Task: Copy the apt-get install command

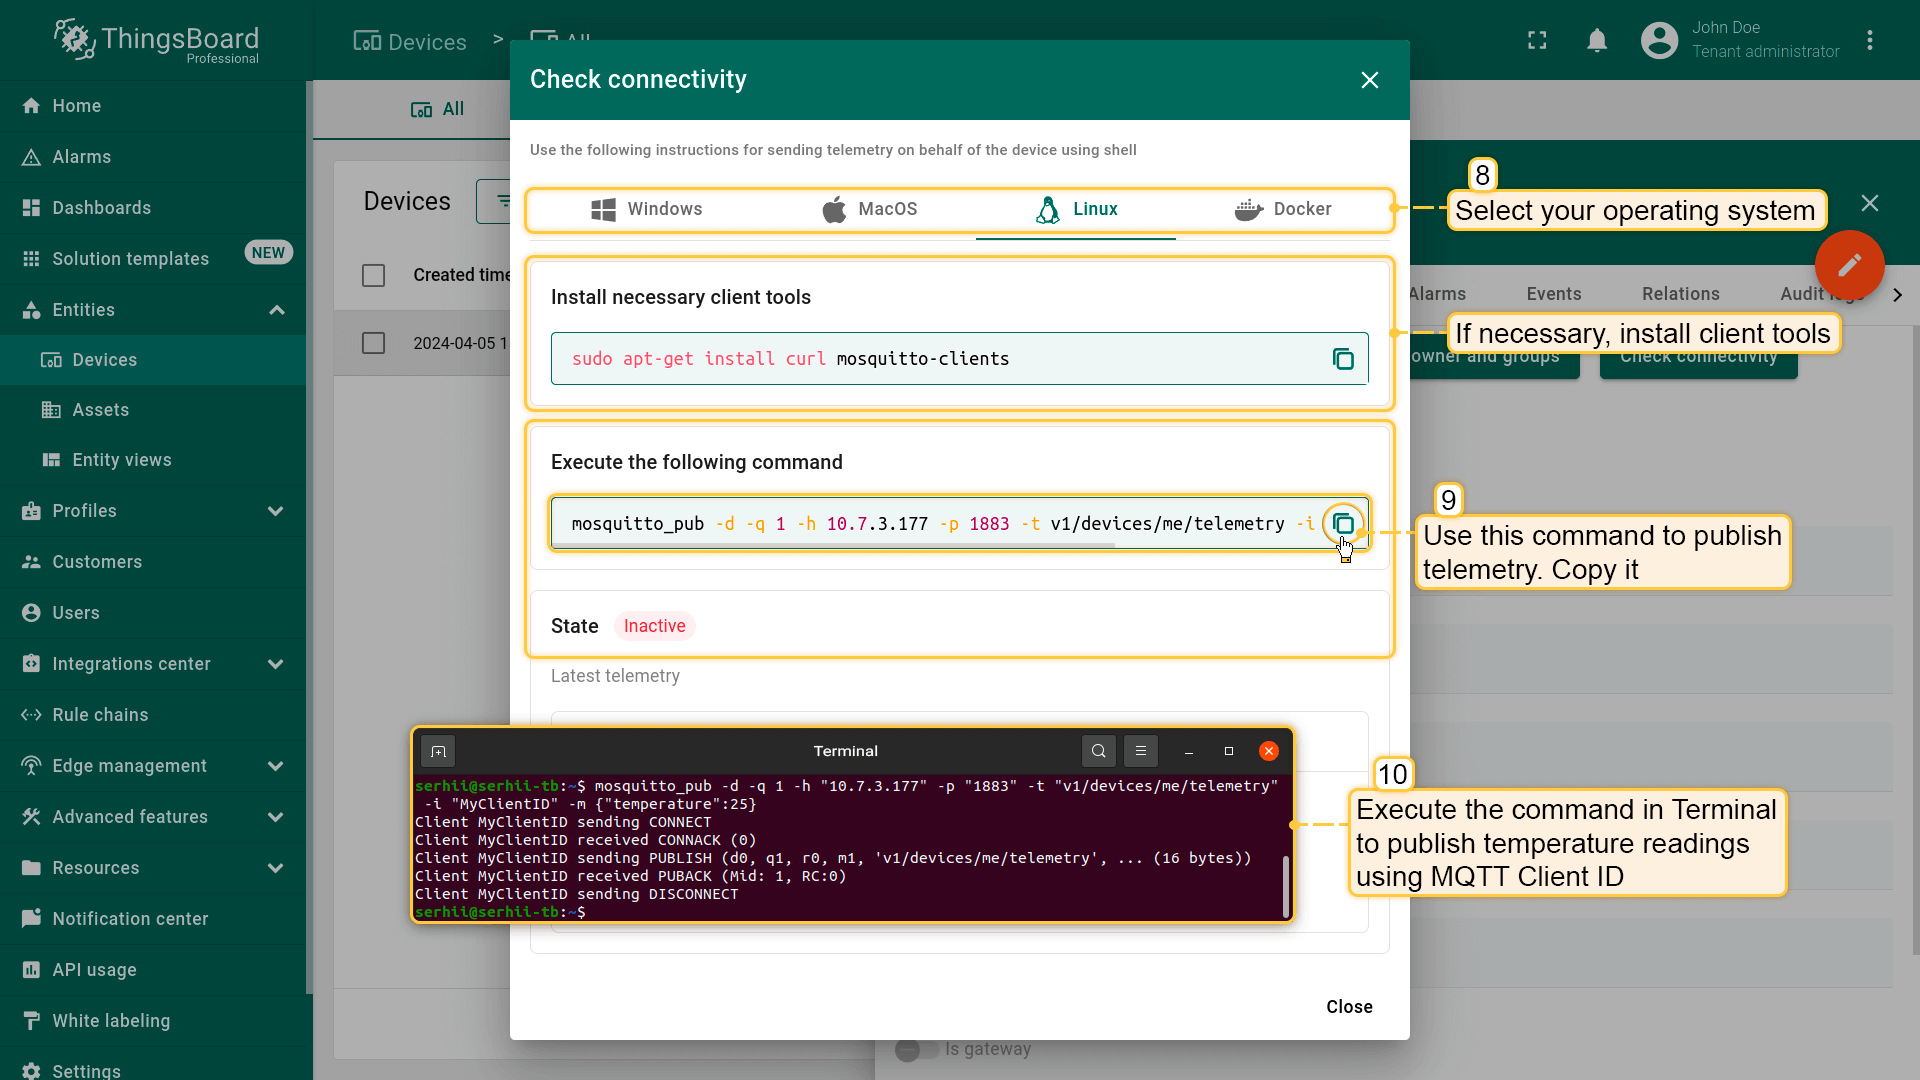Action: tap(1343, 359)
